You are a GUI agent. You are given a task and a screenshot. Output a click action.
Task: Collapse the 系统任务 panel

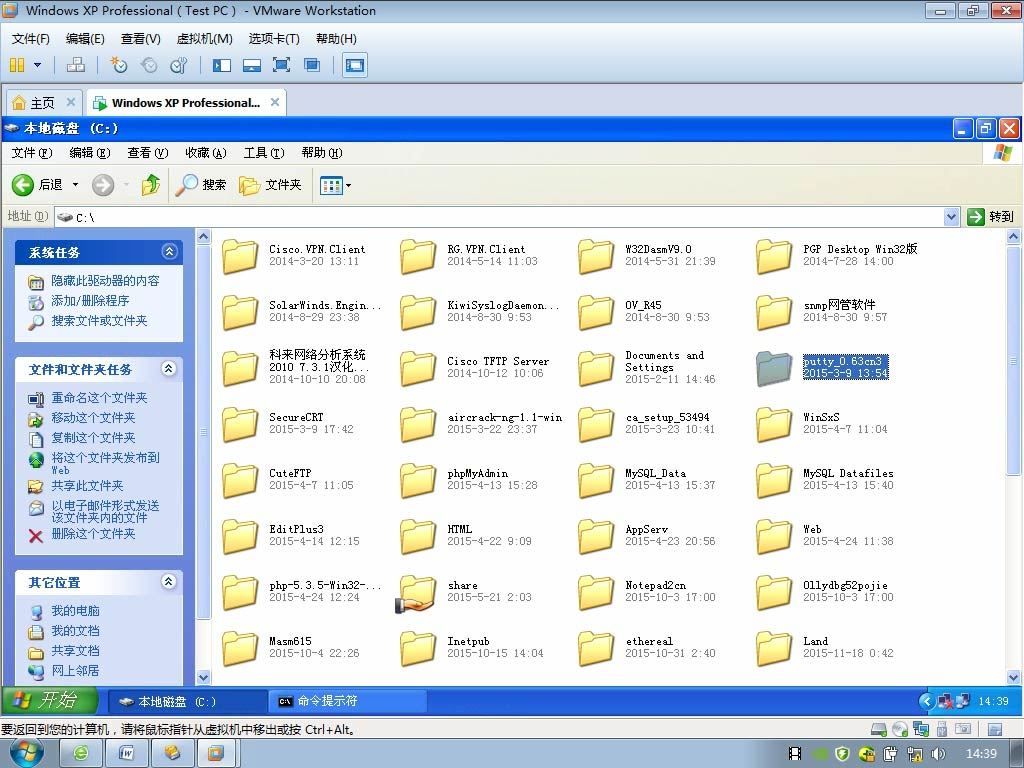169,251
